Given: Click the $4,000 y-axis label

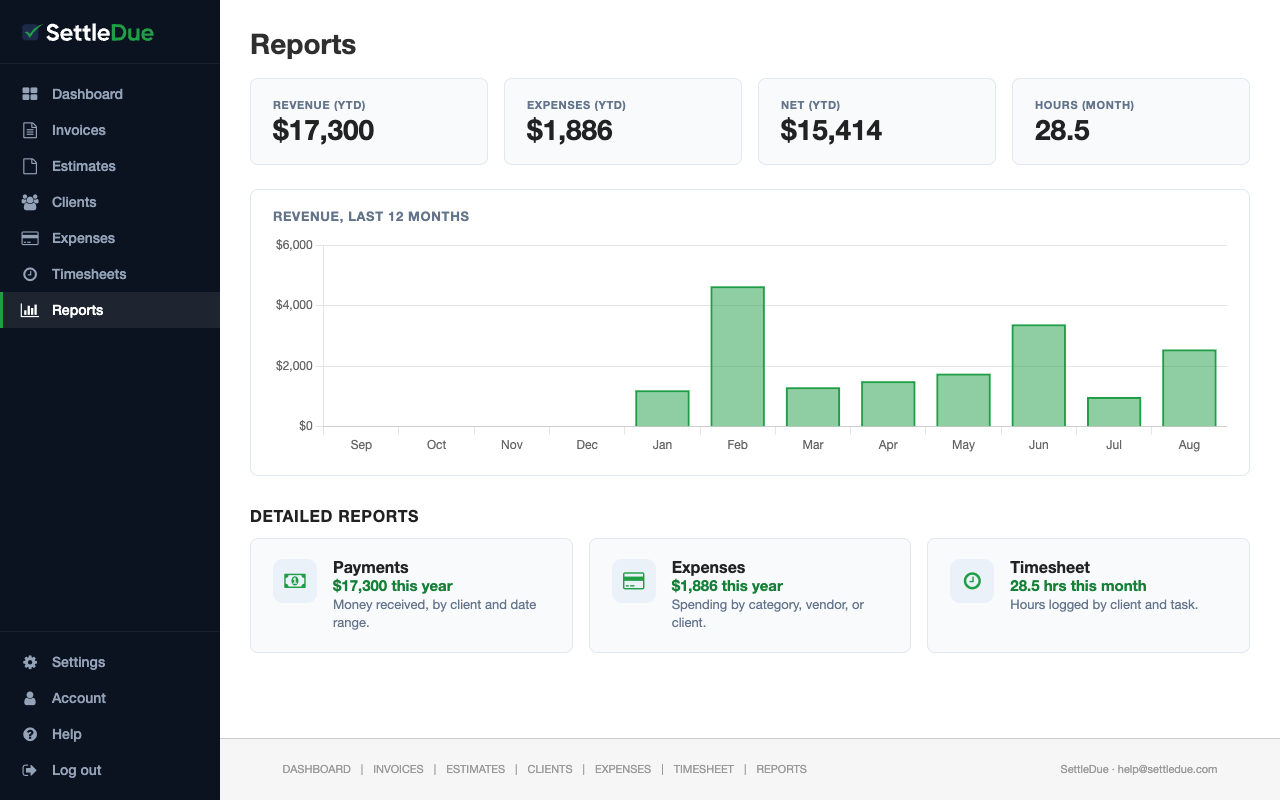Looking at the screenshot, I should coord(294,305).
